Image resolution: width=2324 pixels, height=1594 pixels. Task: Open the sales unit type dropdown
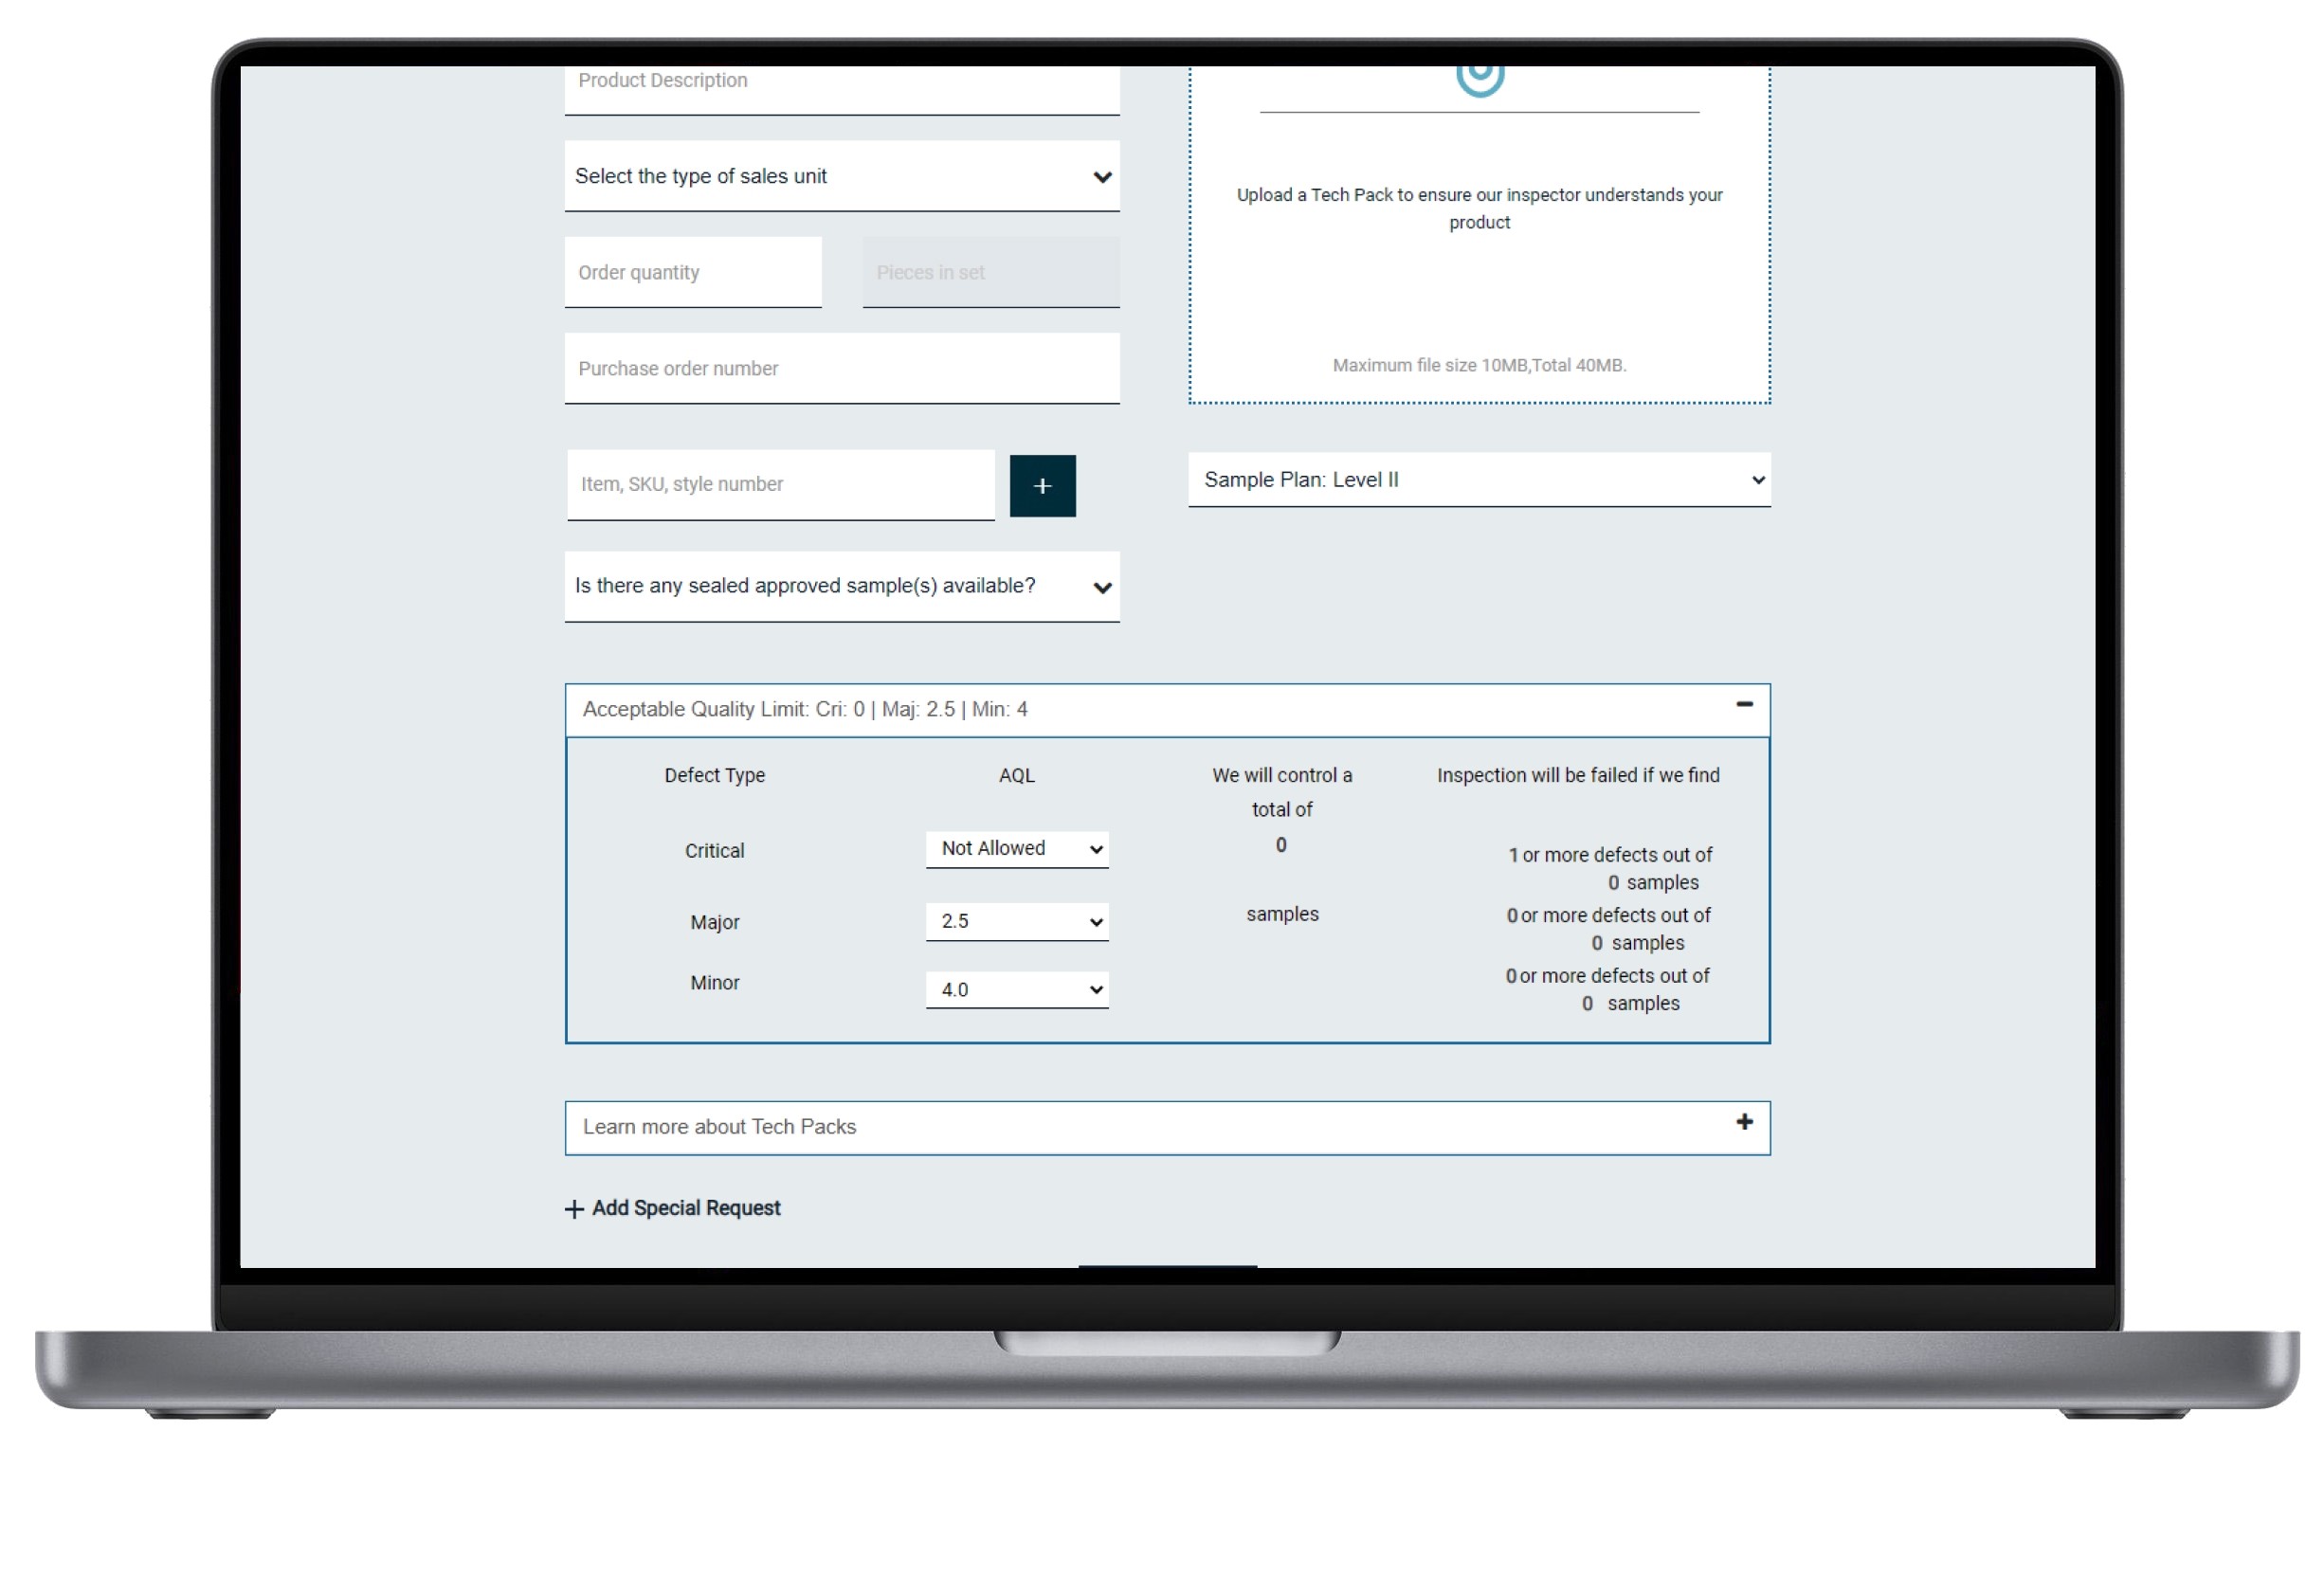pyautogui.click(x=841, y=176)
